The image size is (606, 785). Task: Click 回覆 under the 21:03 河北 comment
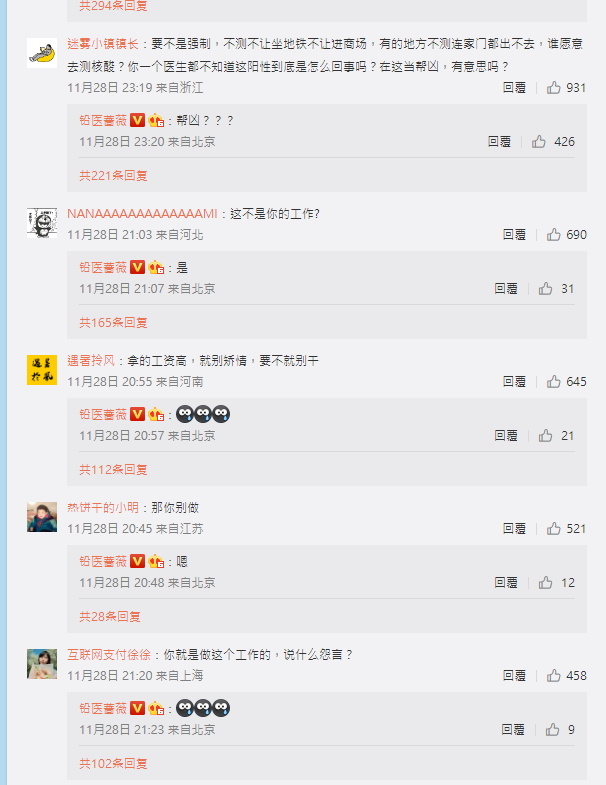pyautogui.click(x=514, y=235)
